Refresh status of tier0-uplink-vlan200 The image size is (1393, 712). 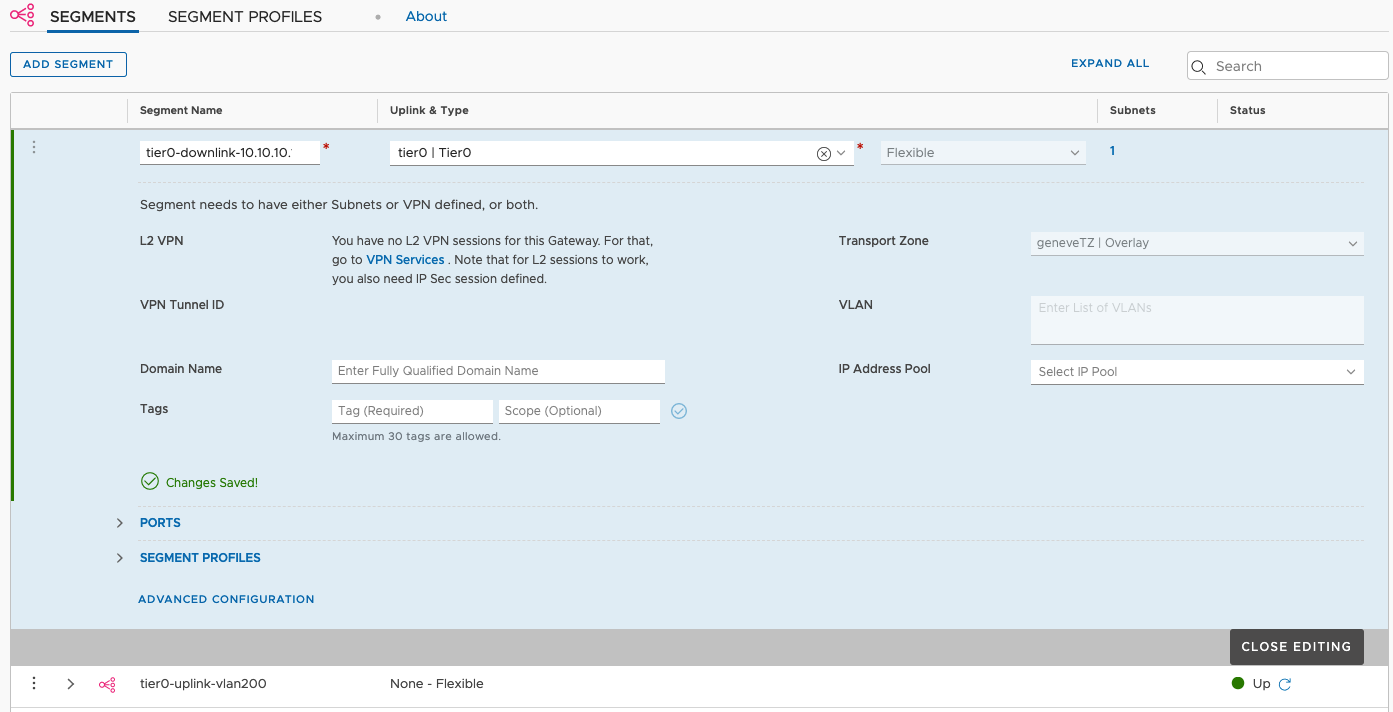click(x=1286, y=684)
